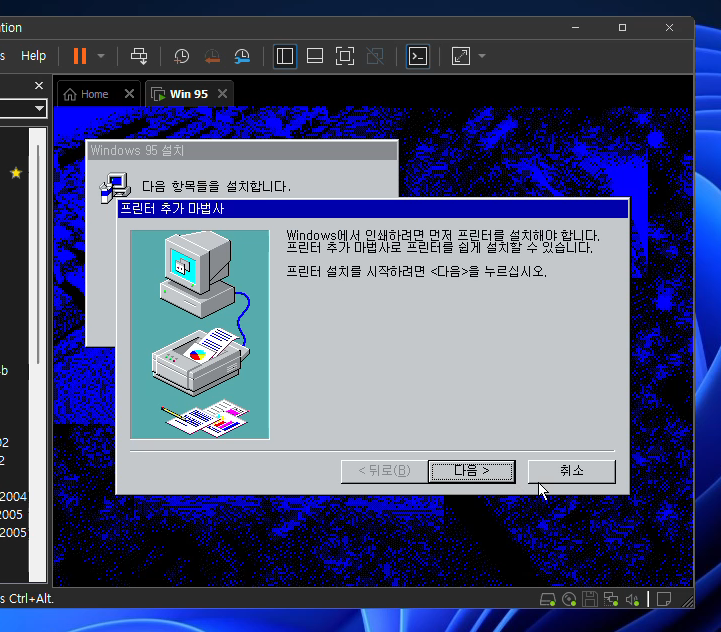
Task: Click the Windows 95 설치 window title
Action: pyautogui.click(x=137, y=150)
